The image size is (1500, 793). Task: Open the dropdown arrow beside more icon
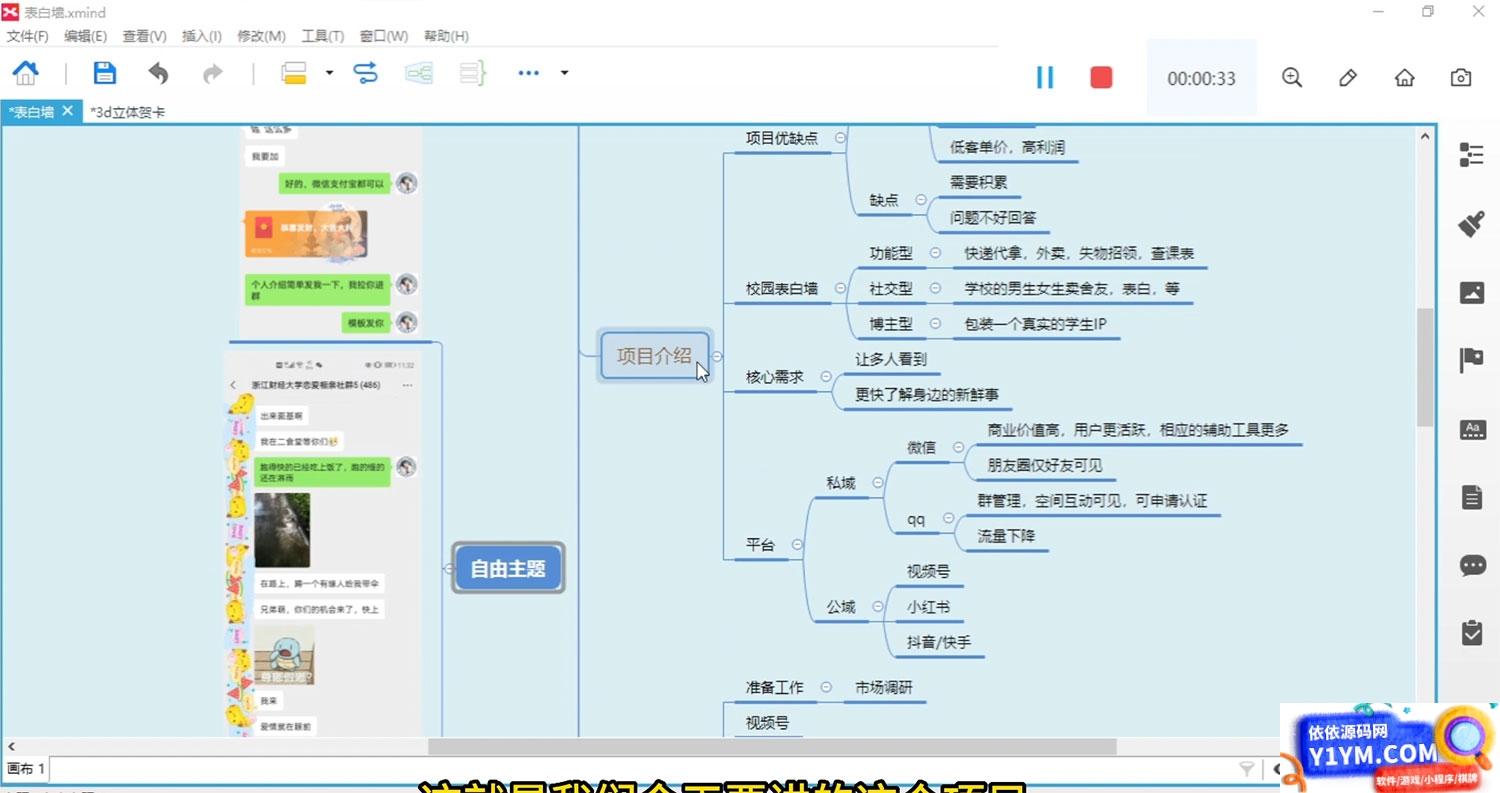564,73
